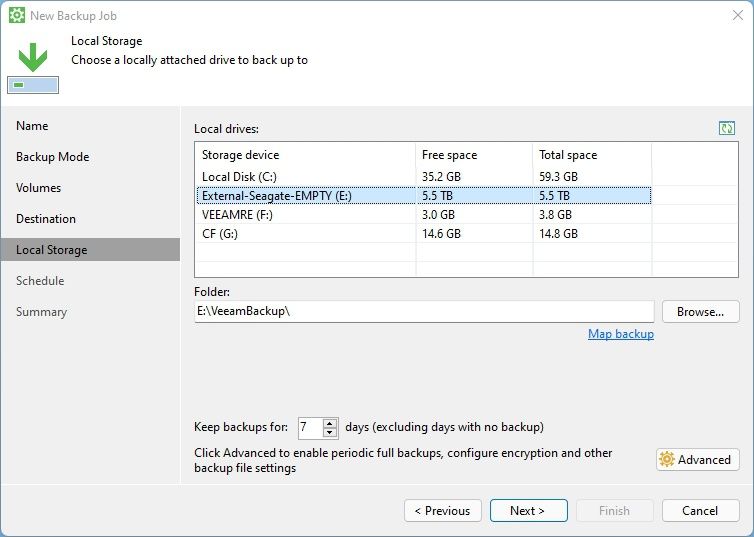Click the 14.8 GB total space cell
This screenshot has width=754, height=537.
point(558,234)
